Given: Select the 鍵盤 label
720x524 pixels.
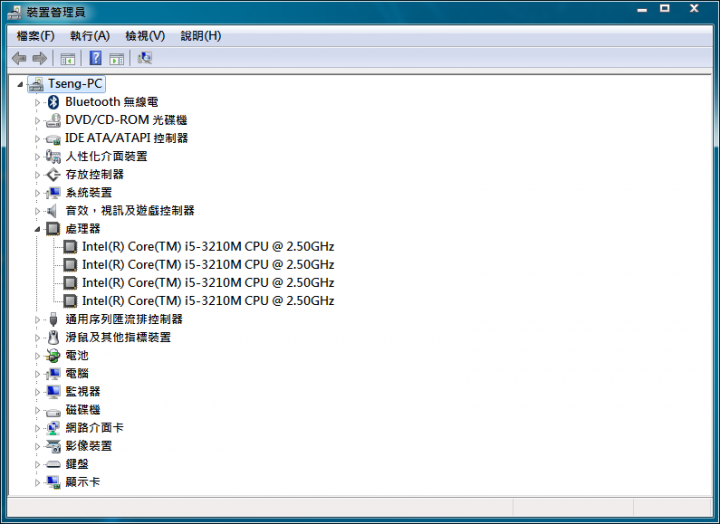Looking at the screenshot, I should [77, 464].
